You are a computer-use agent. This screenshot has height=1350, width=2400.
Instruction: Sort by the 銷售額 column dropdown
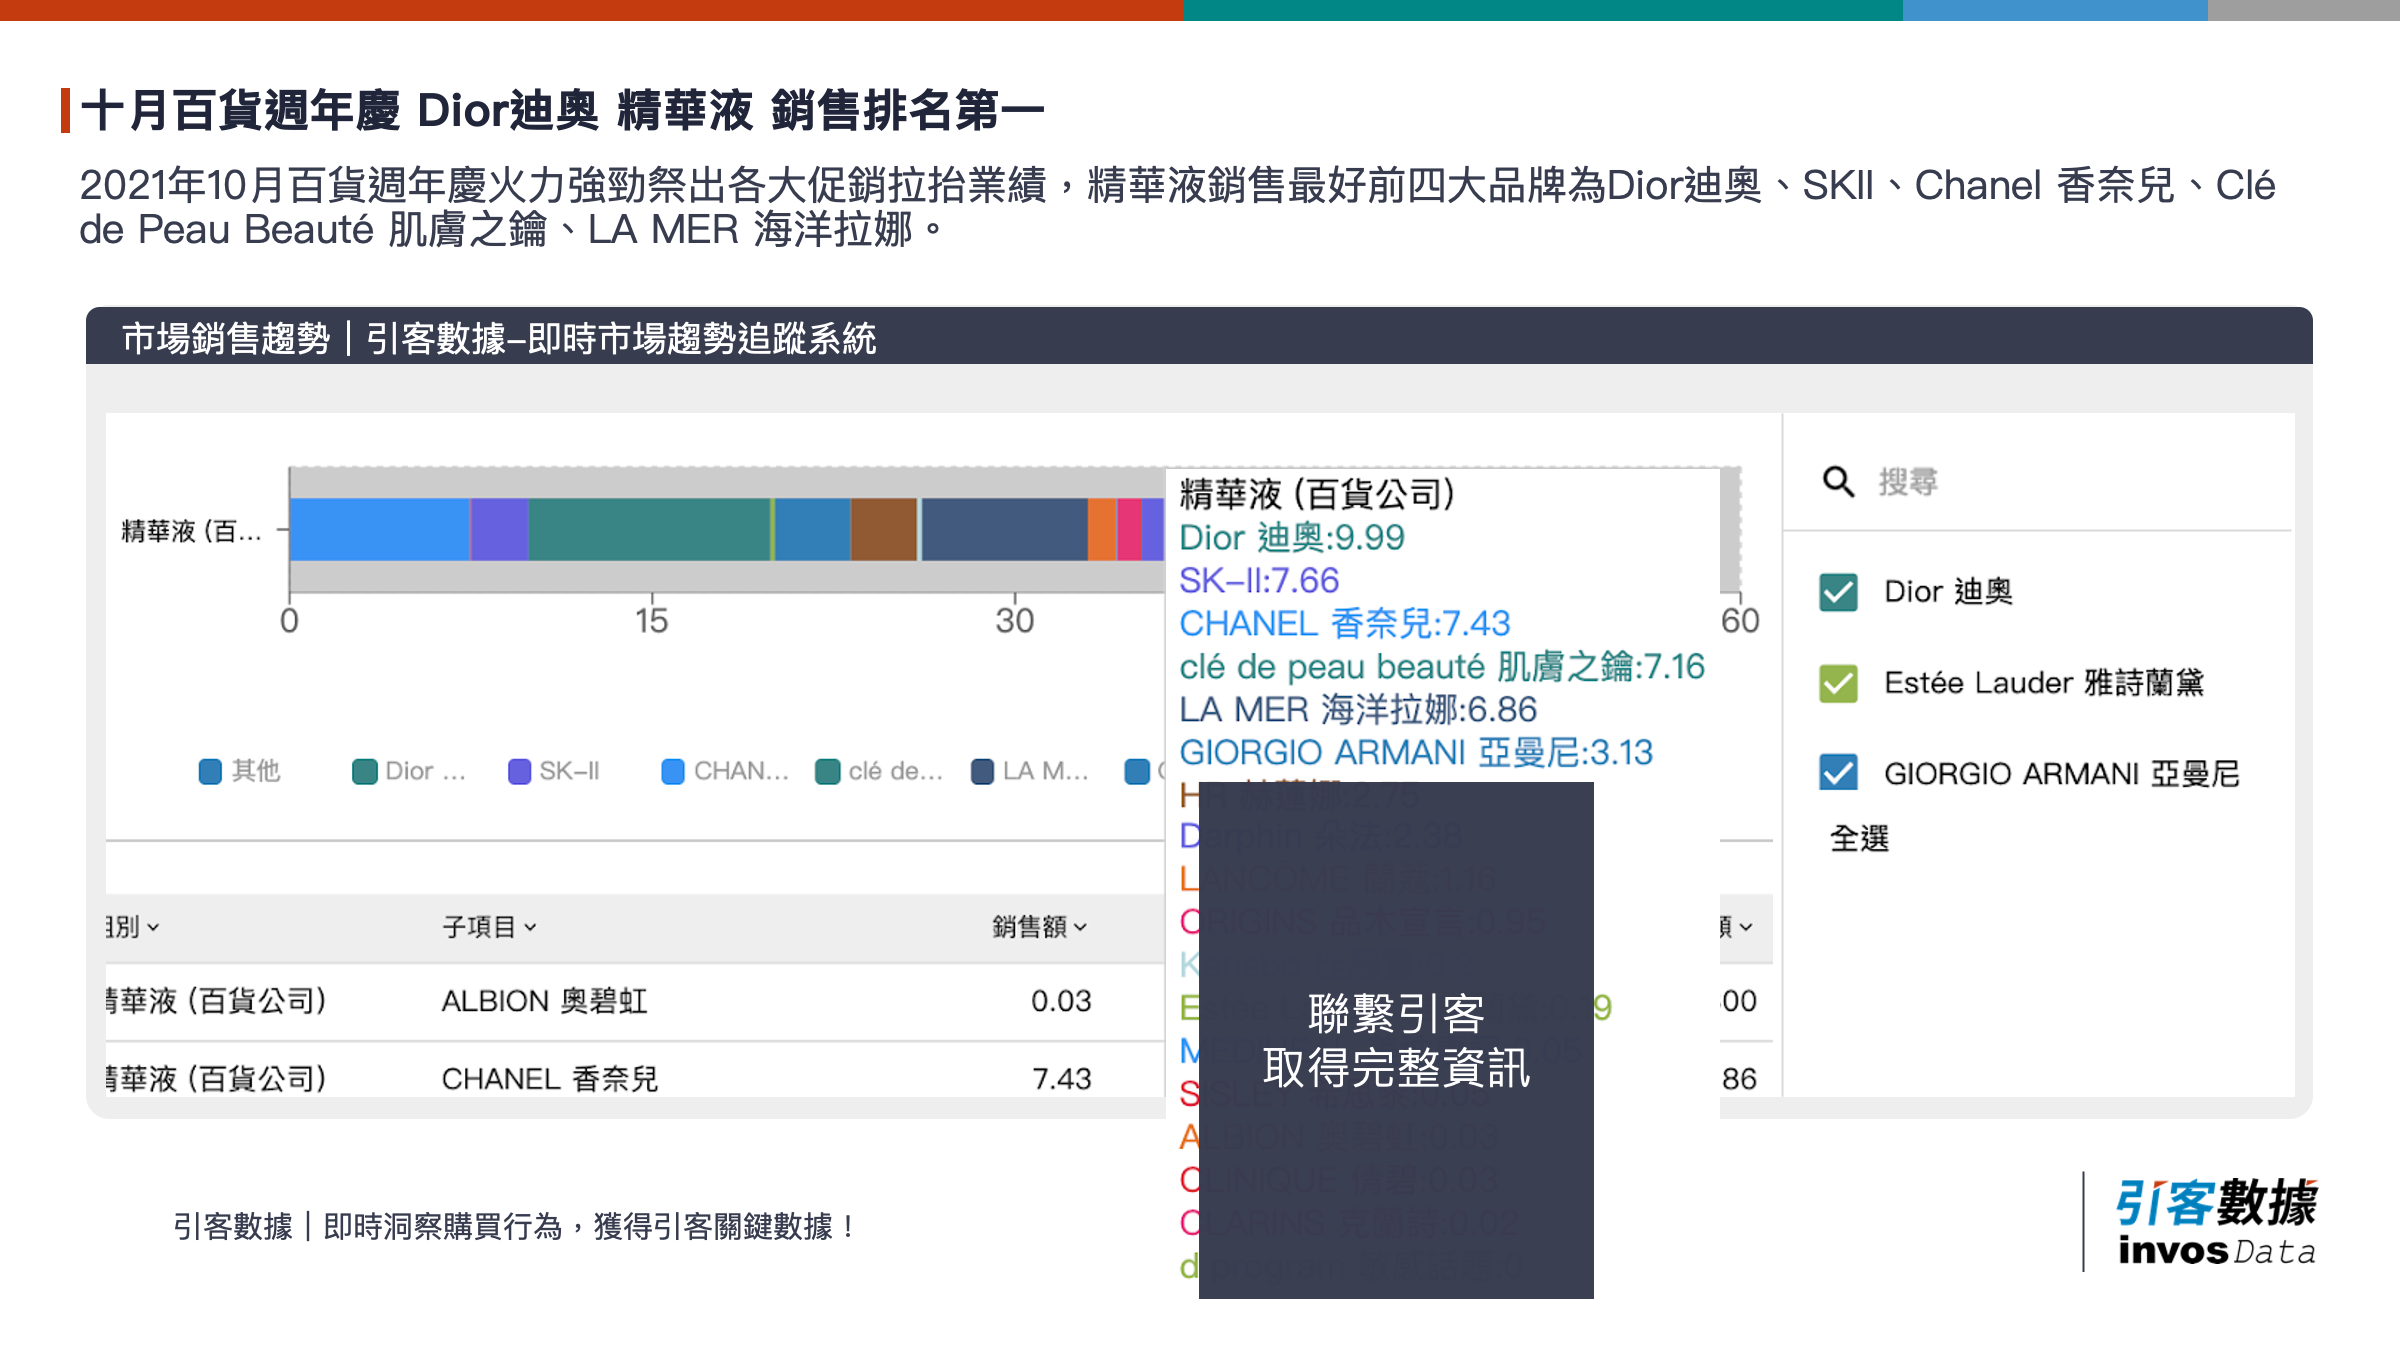[x=1040, y=927]
